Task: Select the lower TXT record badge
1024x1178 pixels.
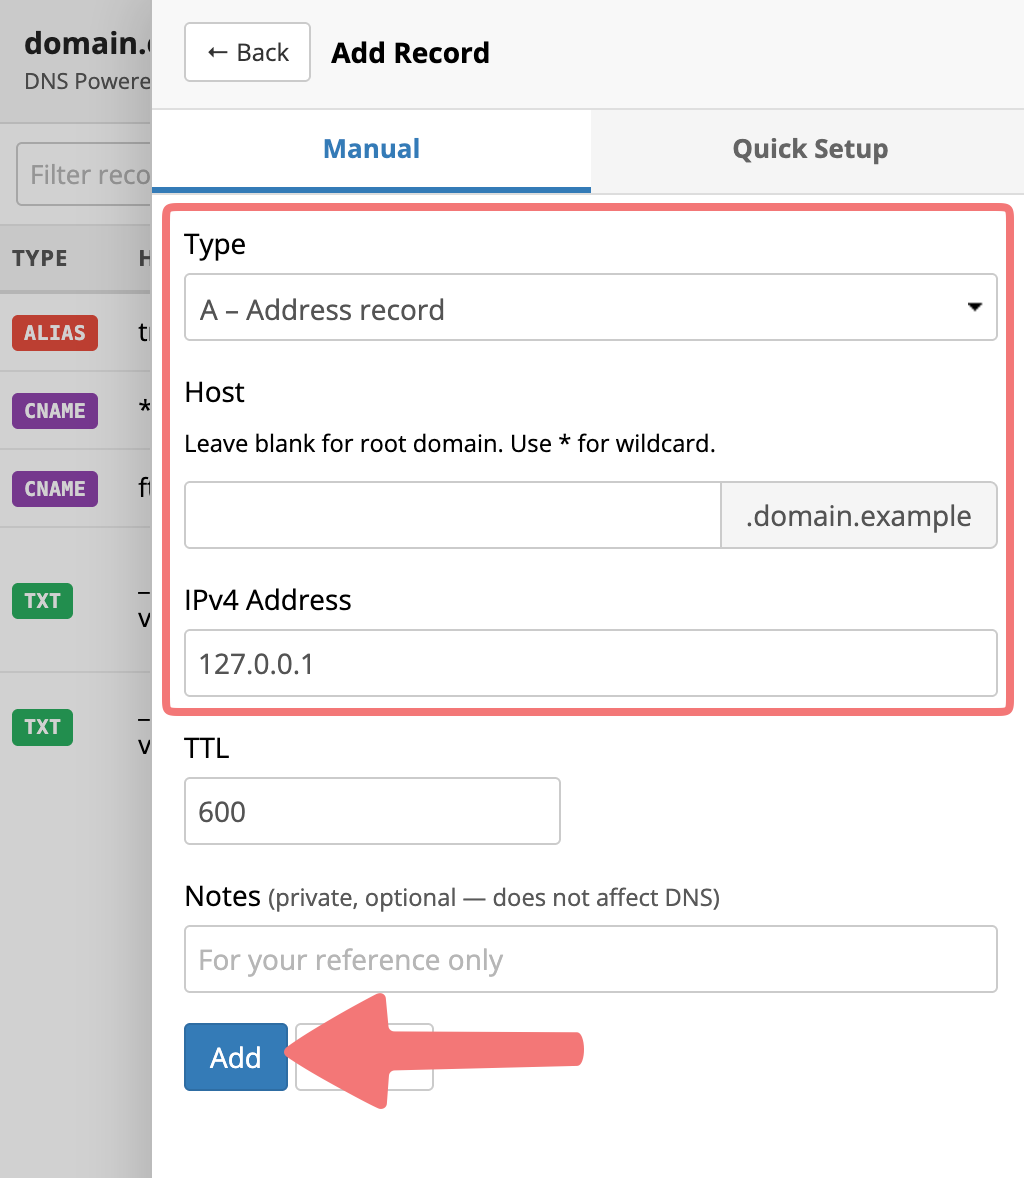Action: coord(42,726)
